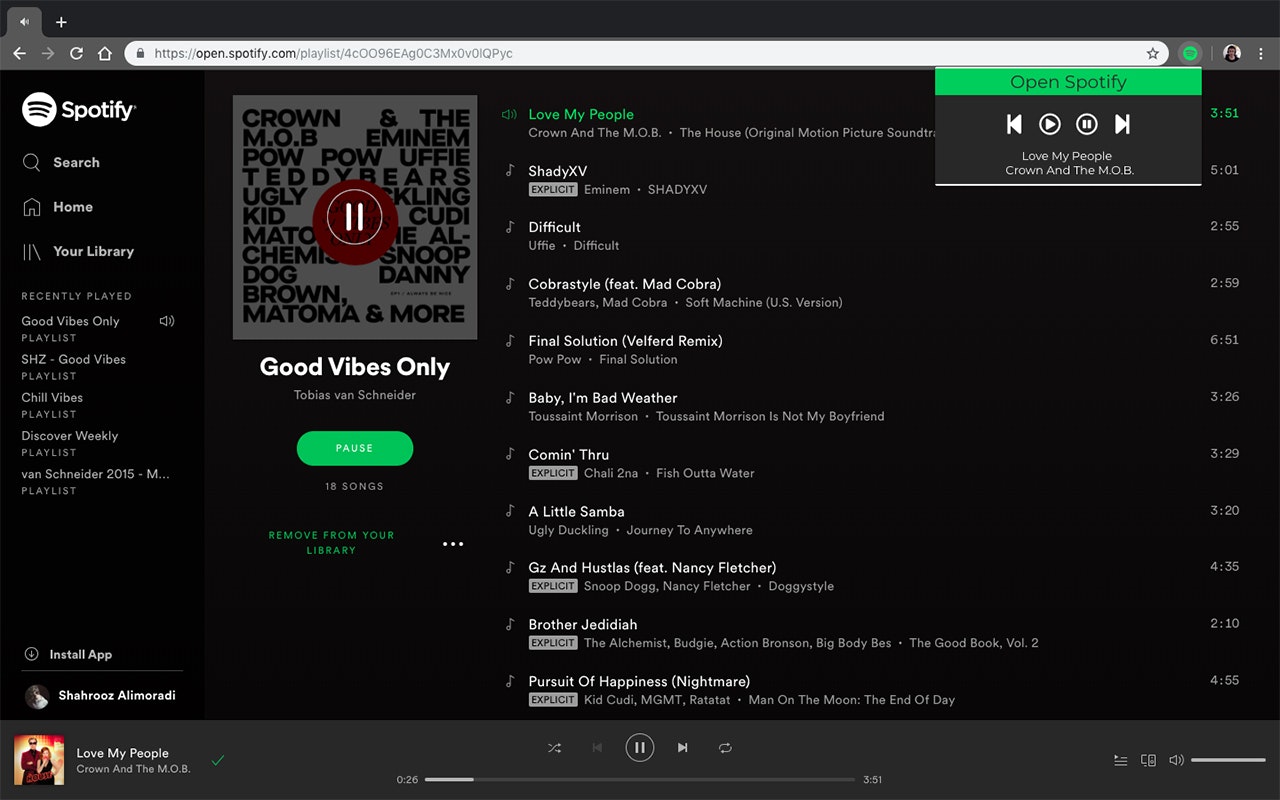Click pause button in extension popup
This screenshot has height=800, width=1280.
[1087, 124]
